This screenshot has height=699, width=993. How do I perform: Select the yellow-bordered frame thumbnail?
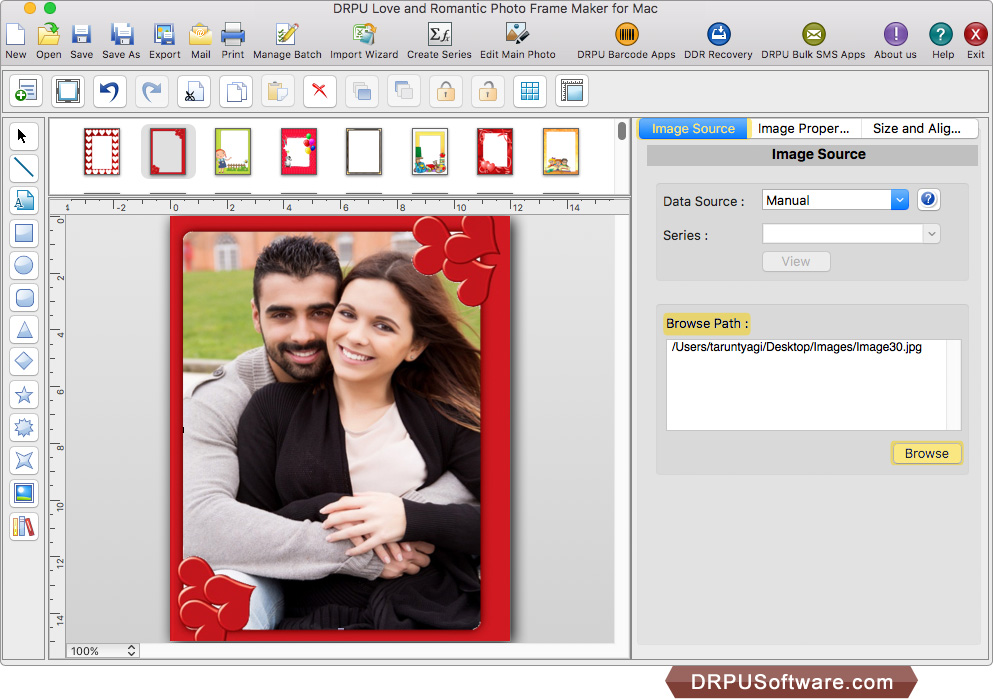pyautogui.click(x=430, y=152)
